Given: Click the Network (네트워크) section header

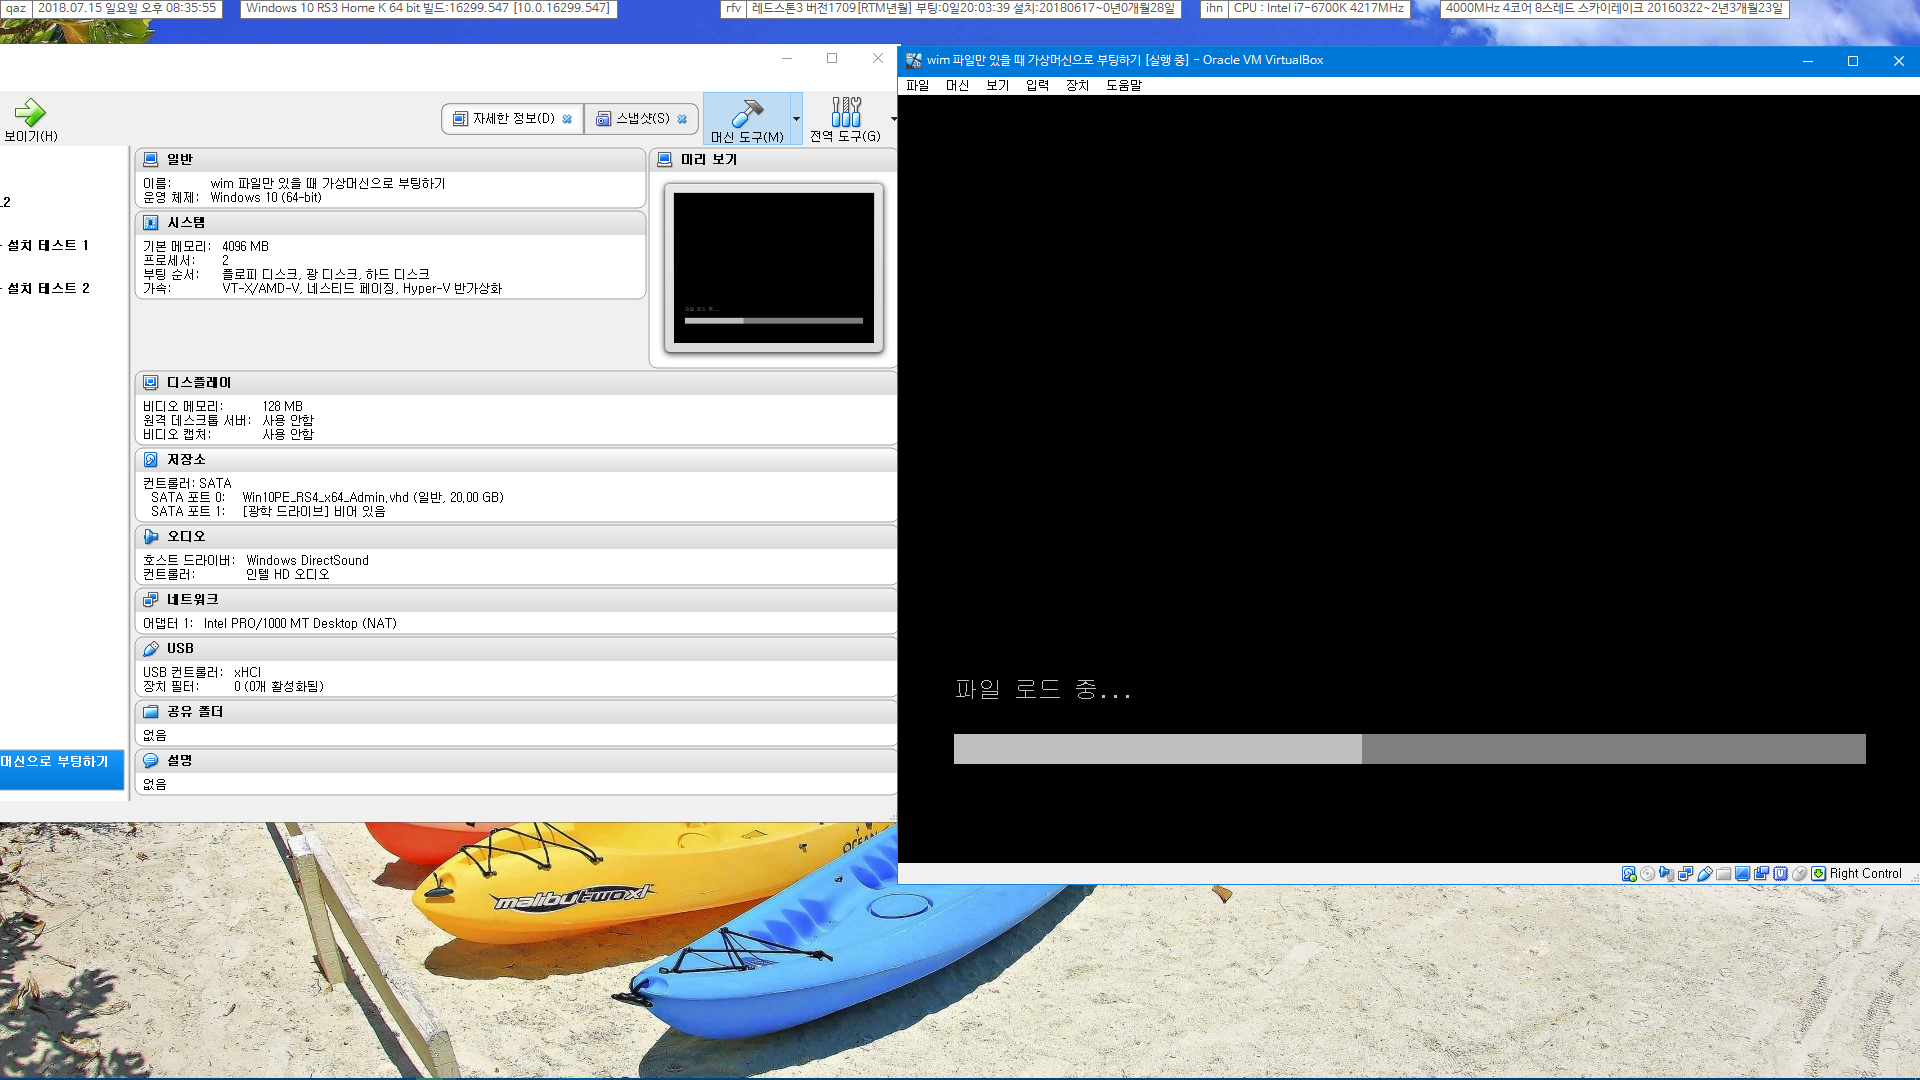Looking at the screenshot, I should [x=515, y=599].
